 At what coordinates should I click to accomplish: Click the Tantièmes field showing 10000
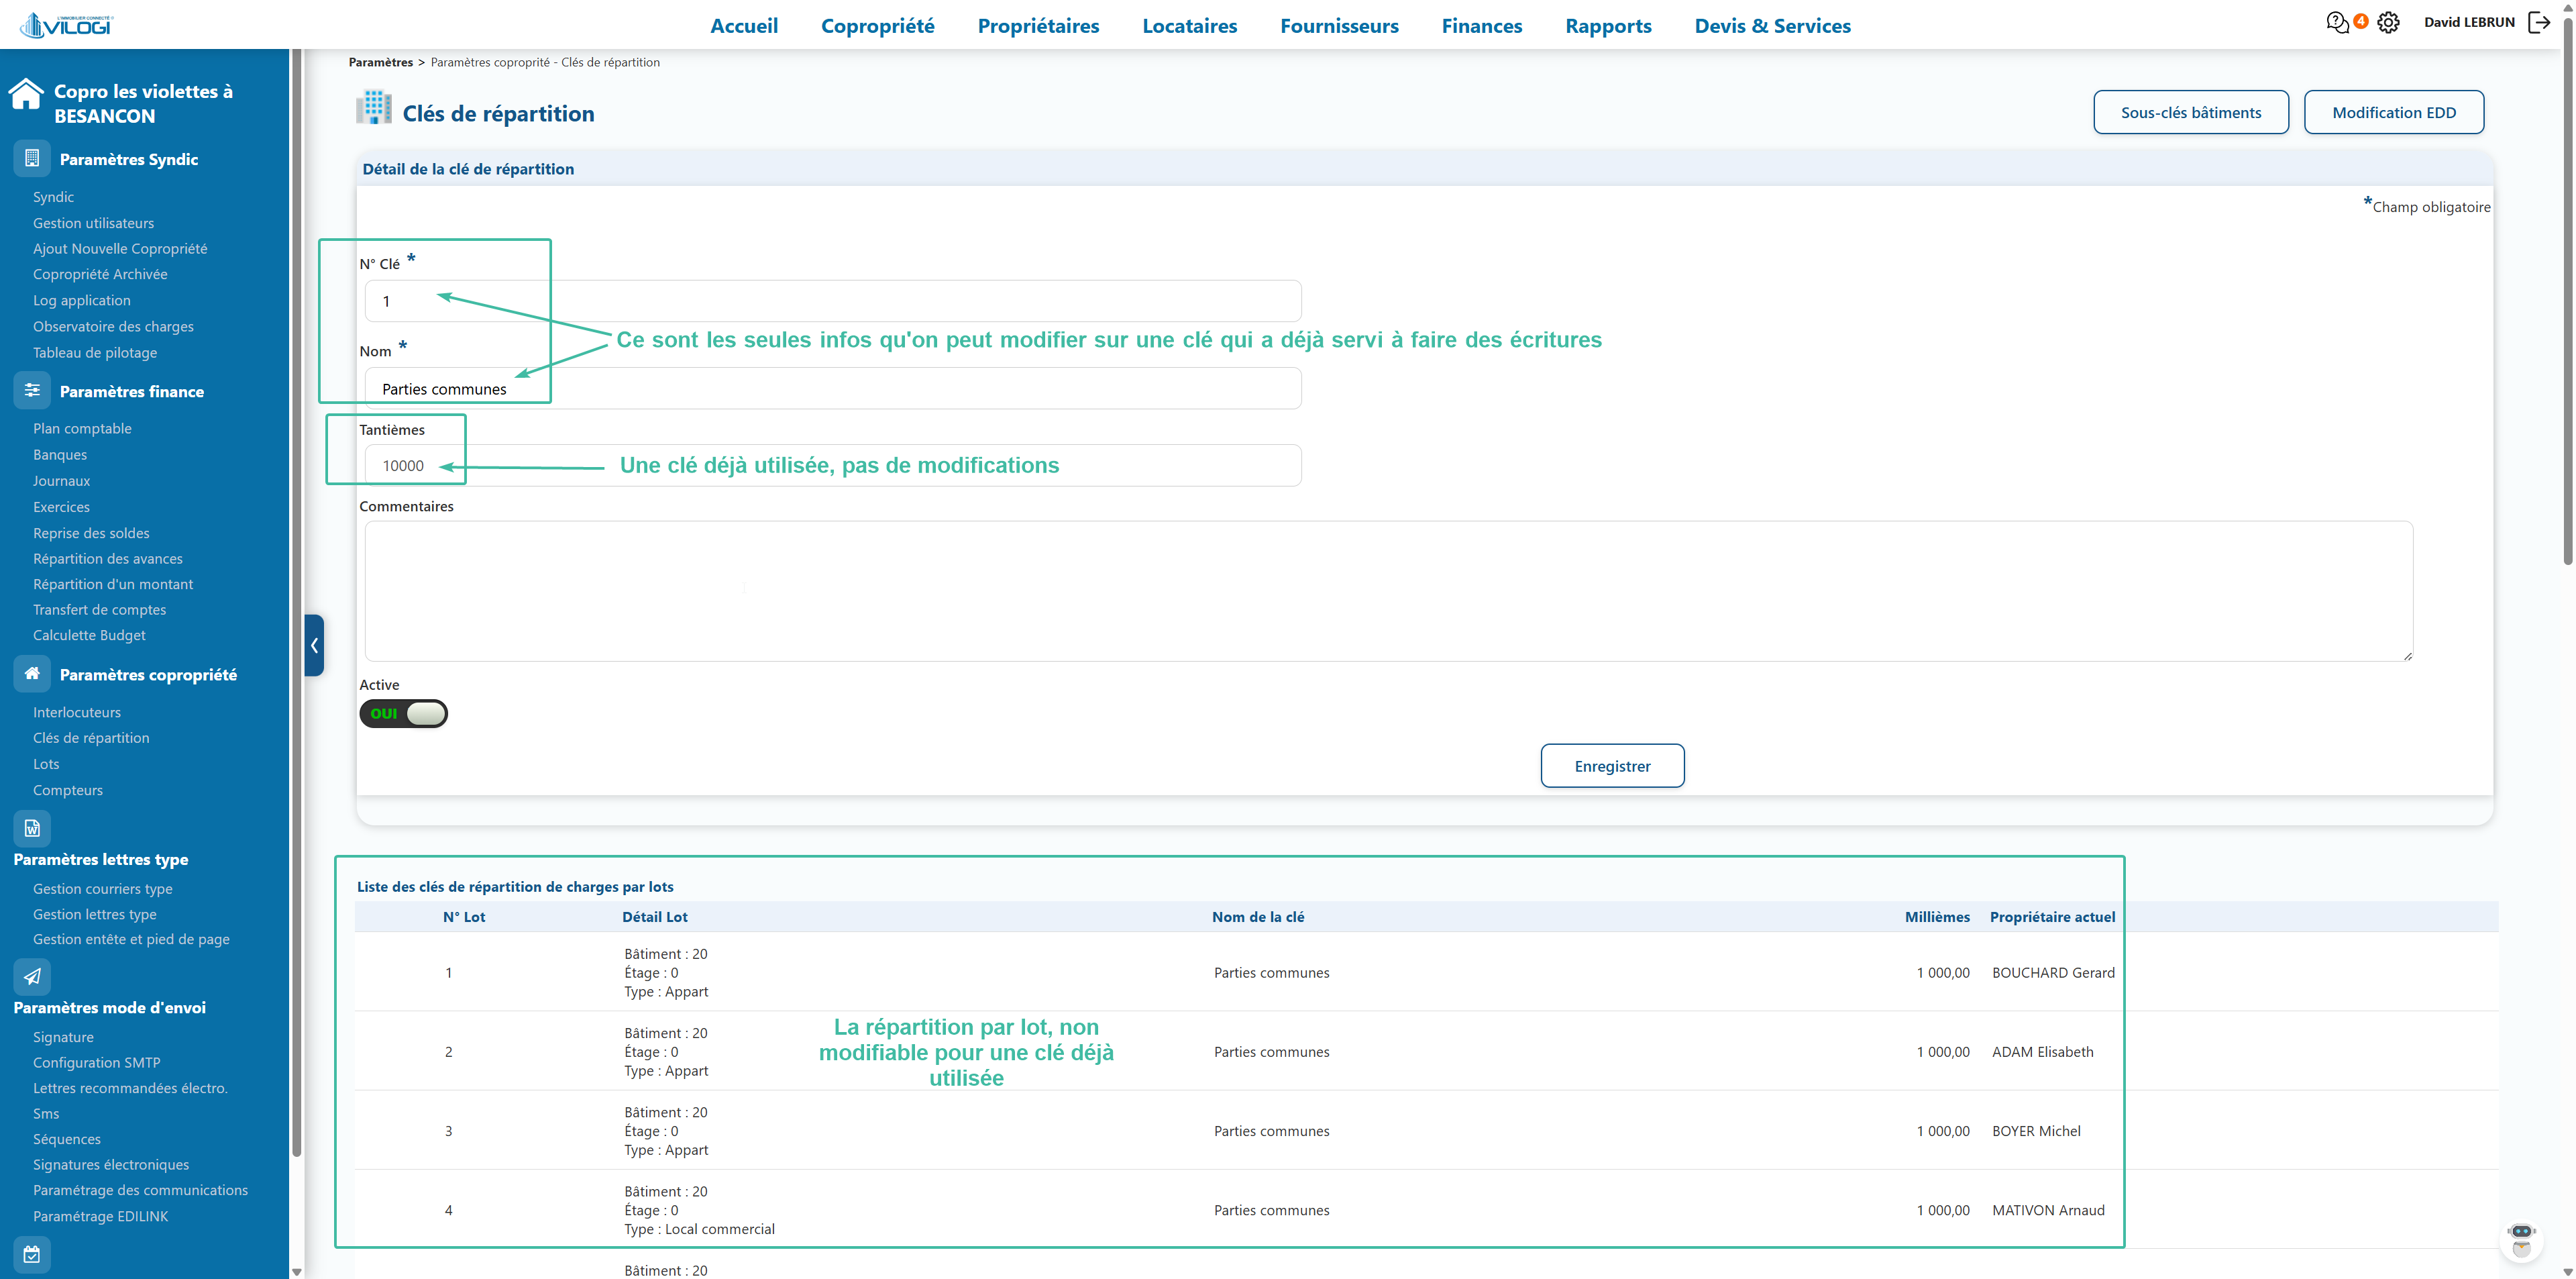pos(832,465)
